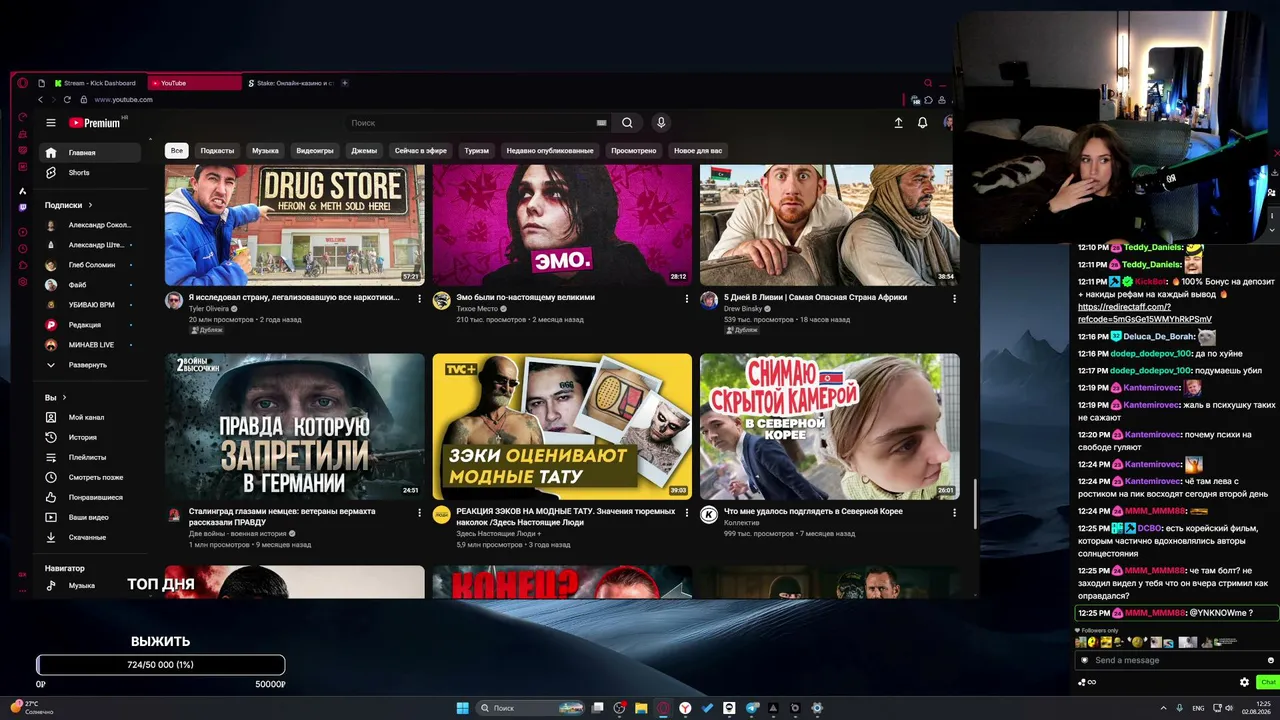Open История in YouTube sidebar
The width and height of the screenshot is (1280, 720).
coord(90,437)
